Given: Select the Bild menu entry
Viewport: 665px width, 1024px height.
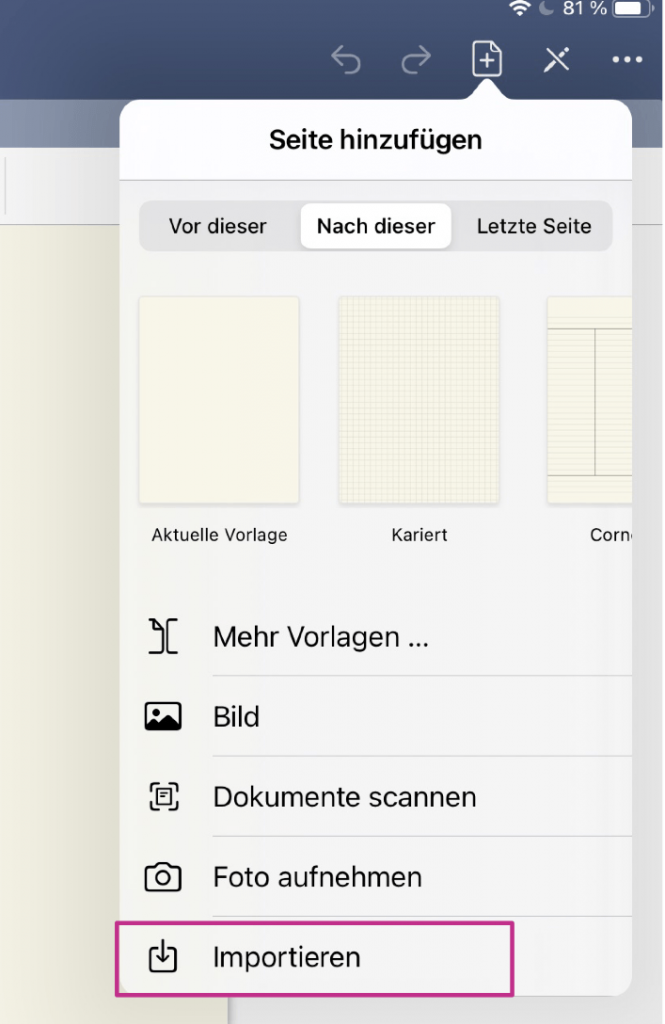Looking at the screenshot, I should 376,716.
